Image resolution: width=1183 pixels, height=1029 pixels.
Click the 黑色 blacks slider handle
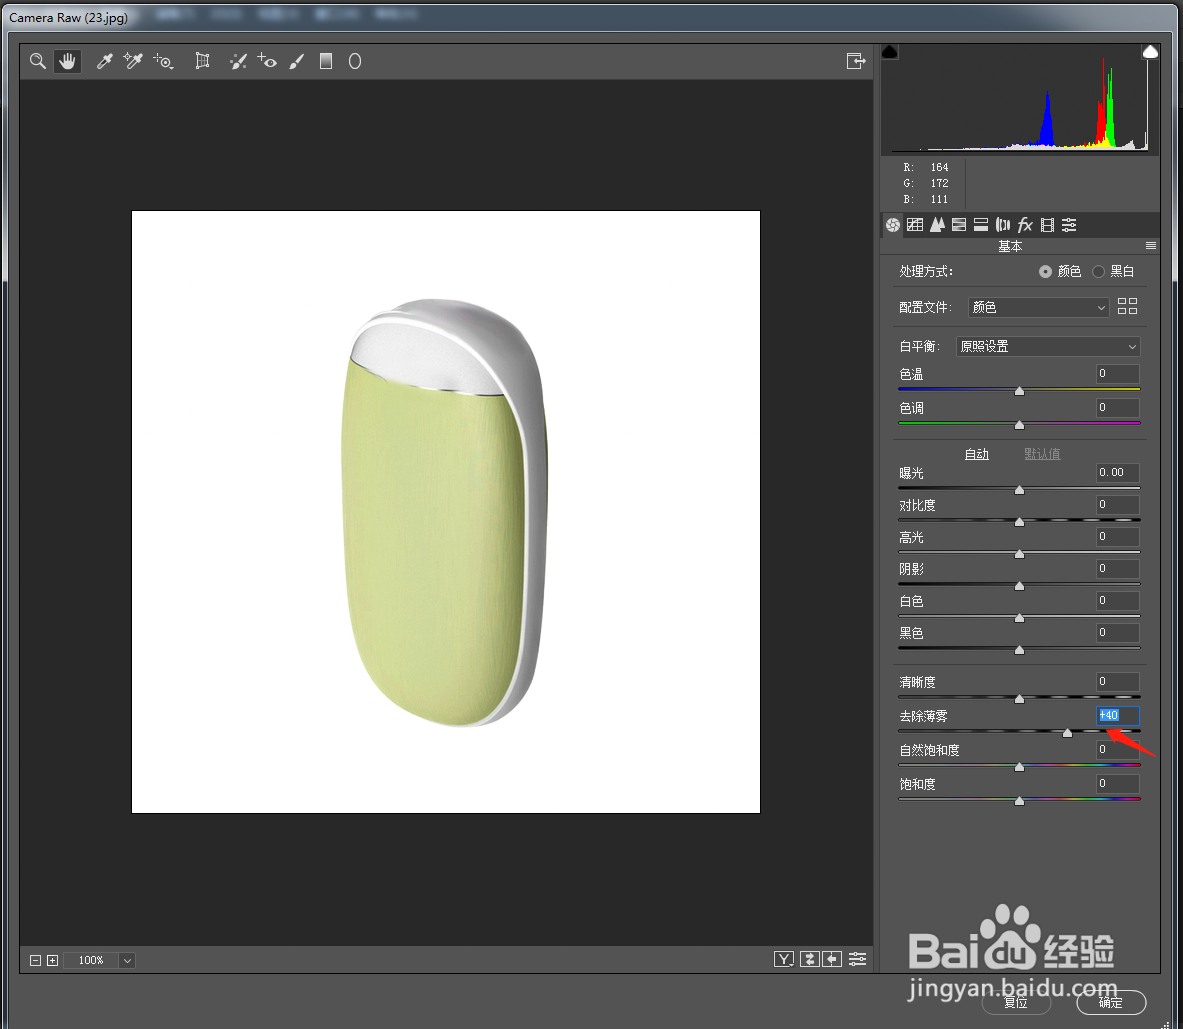(1019, 650)
